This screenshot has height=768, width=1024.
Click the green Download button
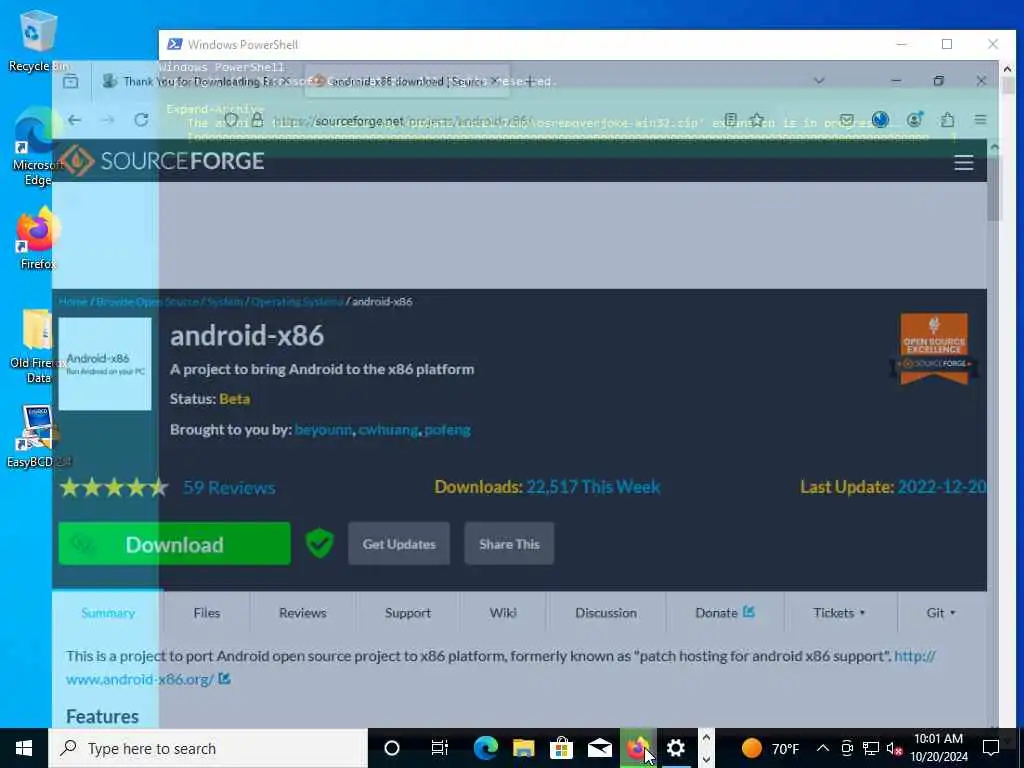[x=174, y=544]
